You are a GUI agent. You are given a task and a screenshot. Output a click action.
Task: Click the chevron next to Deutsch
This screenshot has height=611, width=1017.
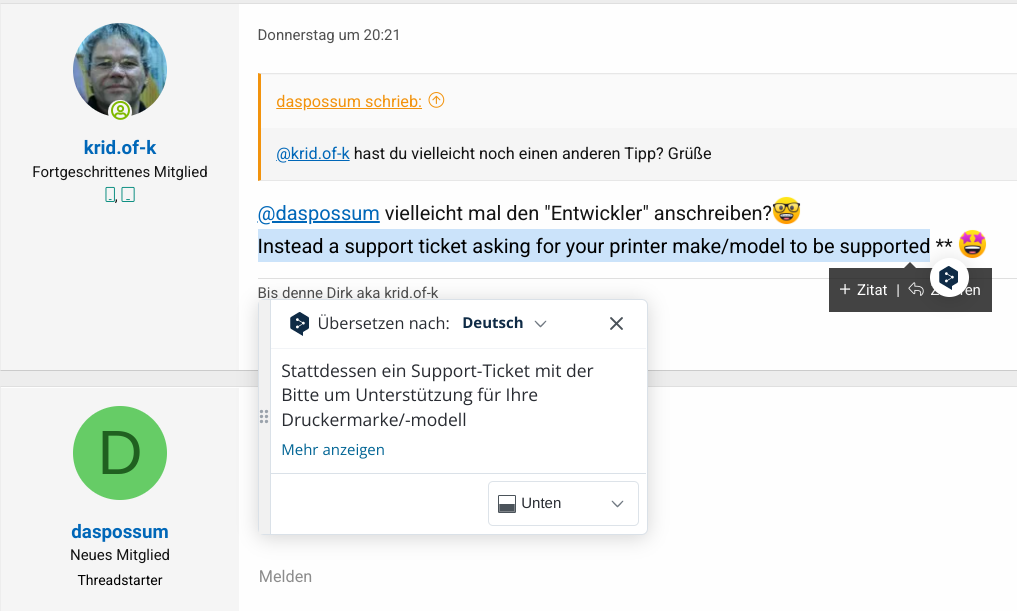[x=540, y=324]
